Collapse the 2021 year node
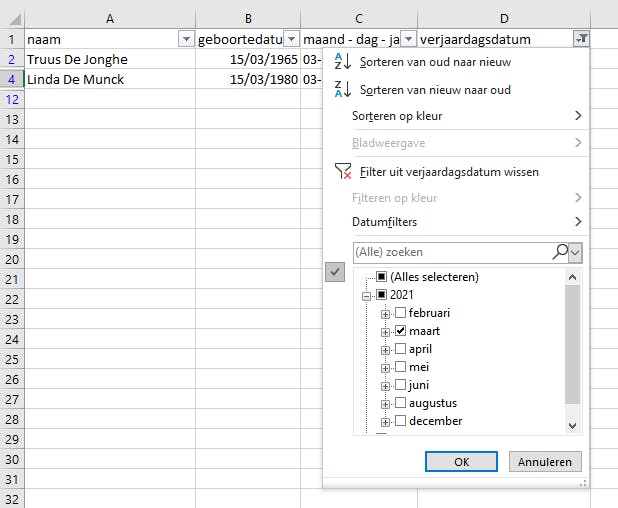 [367, 296]
